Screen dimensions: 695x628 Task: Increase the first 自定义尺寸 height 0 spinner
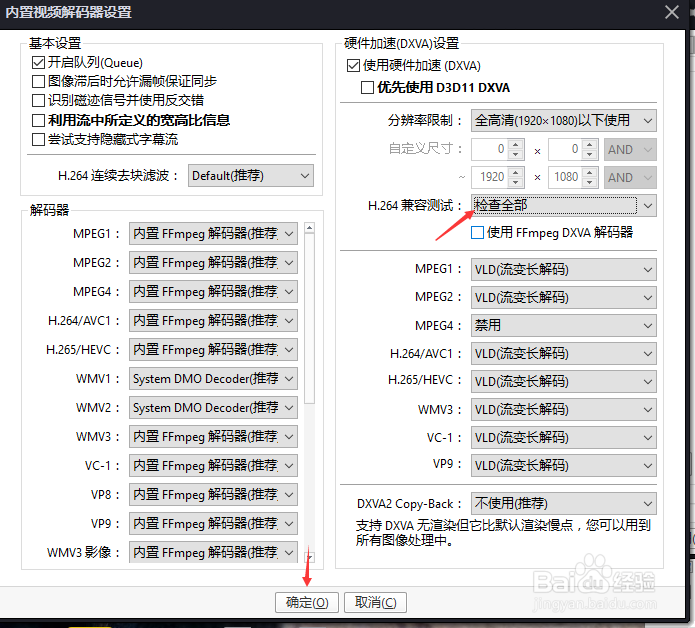[x=590, y=144]
